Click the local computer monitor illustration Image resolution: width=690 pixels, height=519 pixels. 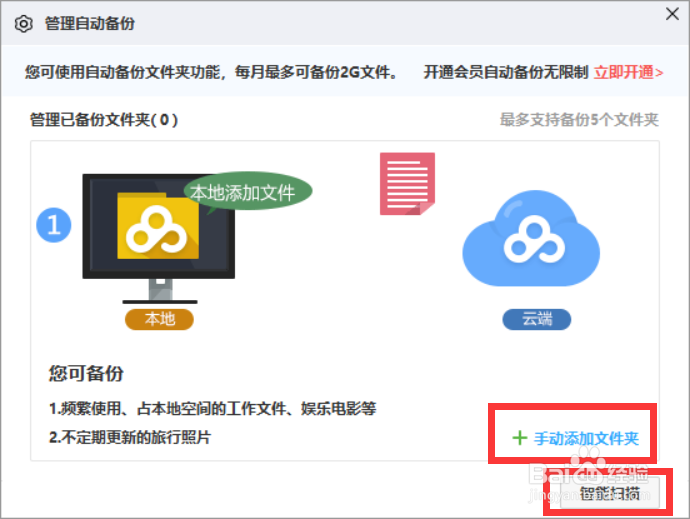[x=159, y=238]
